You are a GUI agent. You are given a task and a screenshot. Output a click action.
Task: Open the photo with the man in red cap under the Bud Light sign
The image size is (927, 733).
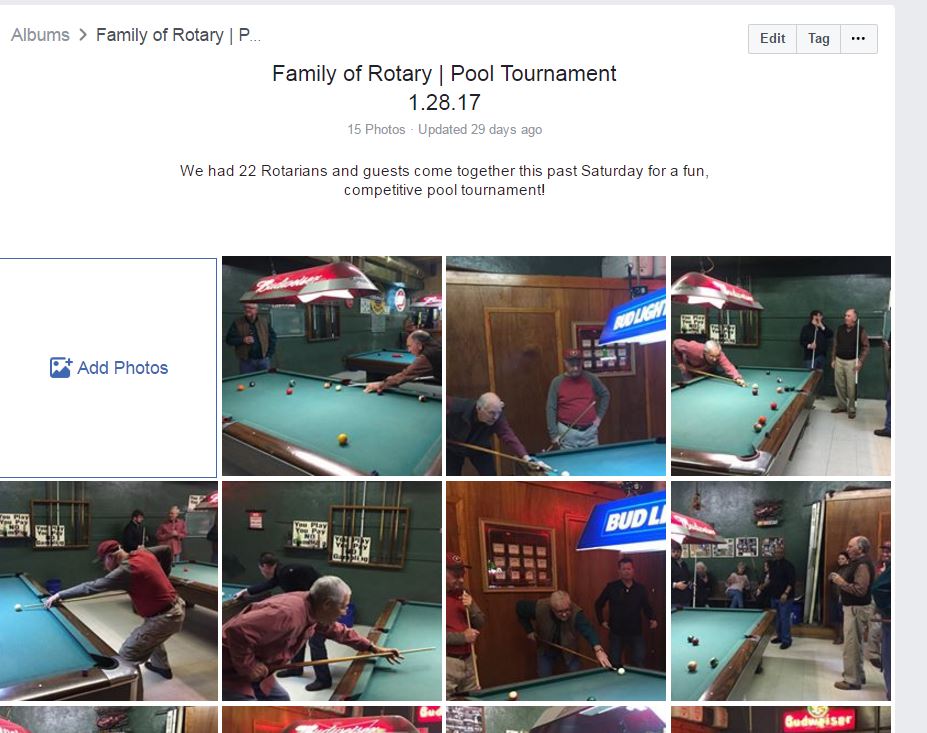click(x=556, y=366)
